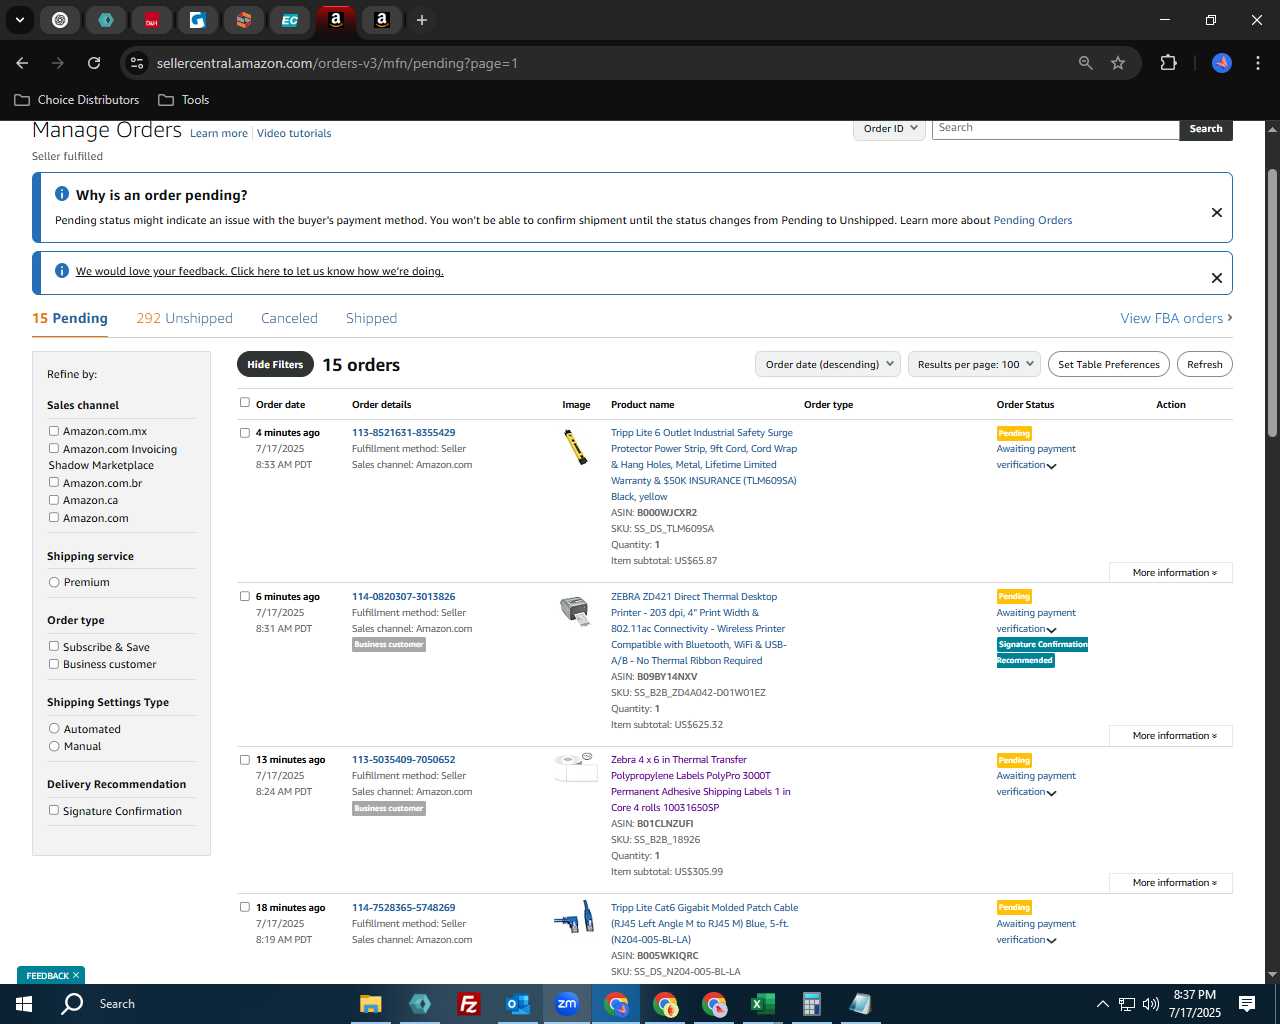
Task: Select the 15 Pending tab
Action: [x=70, y=318]
